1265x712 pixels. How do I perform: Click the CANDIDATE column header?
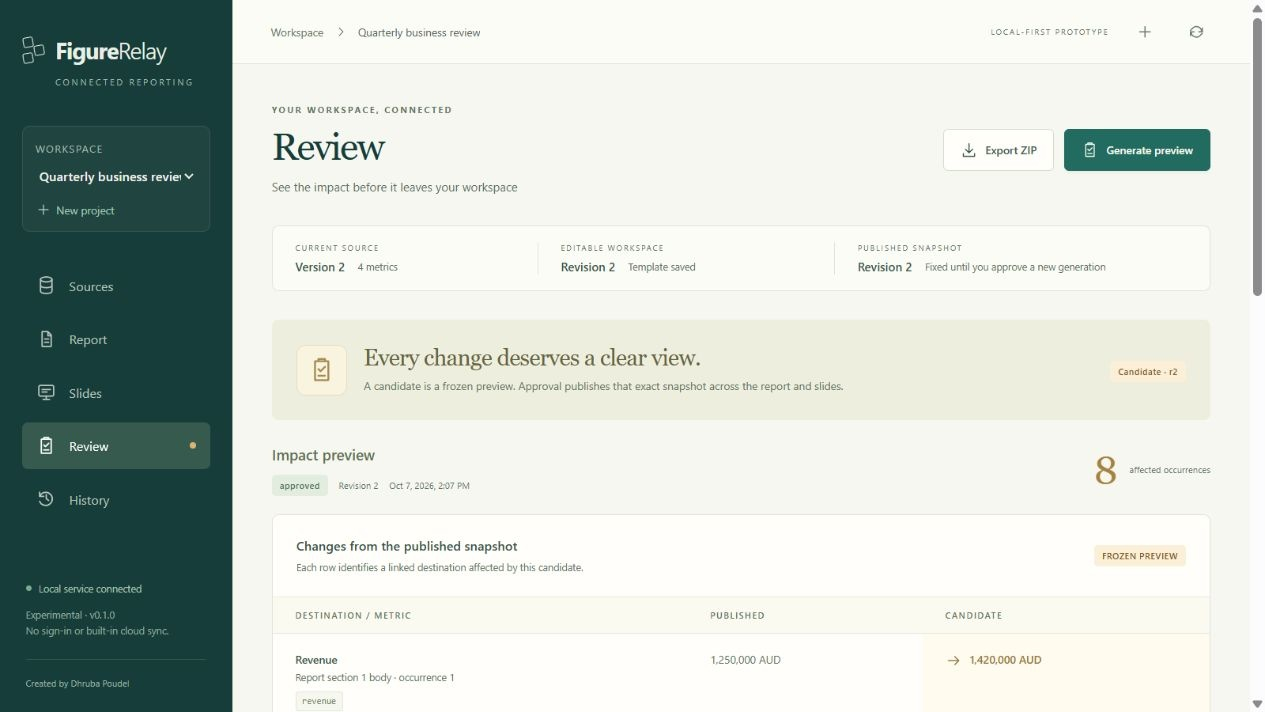[973, 616]
